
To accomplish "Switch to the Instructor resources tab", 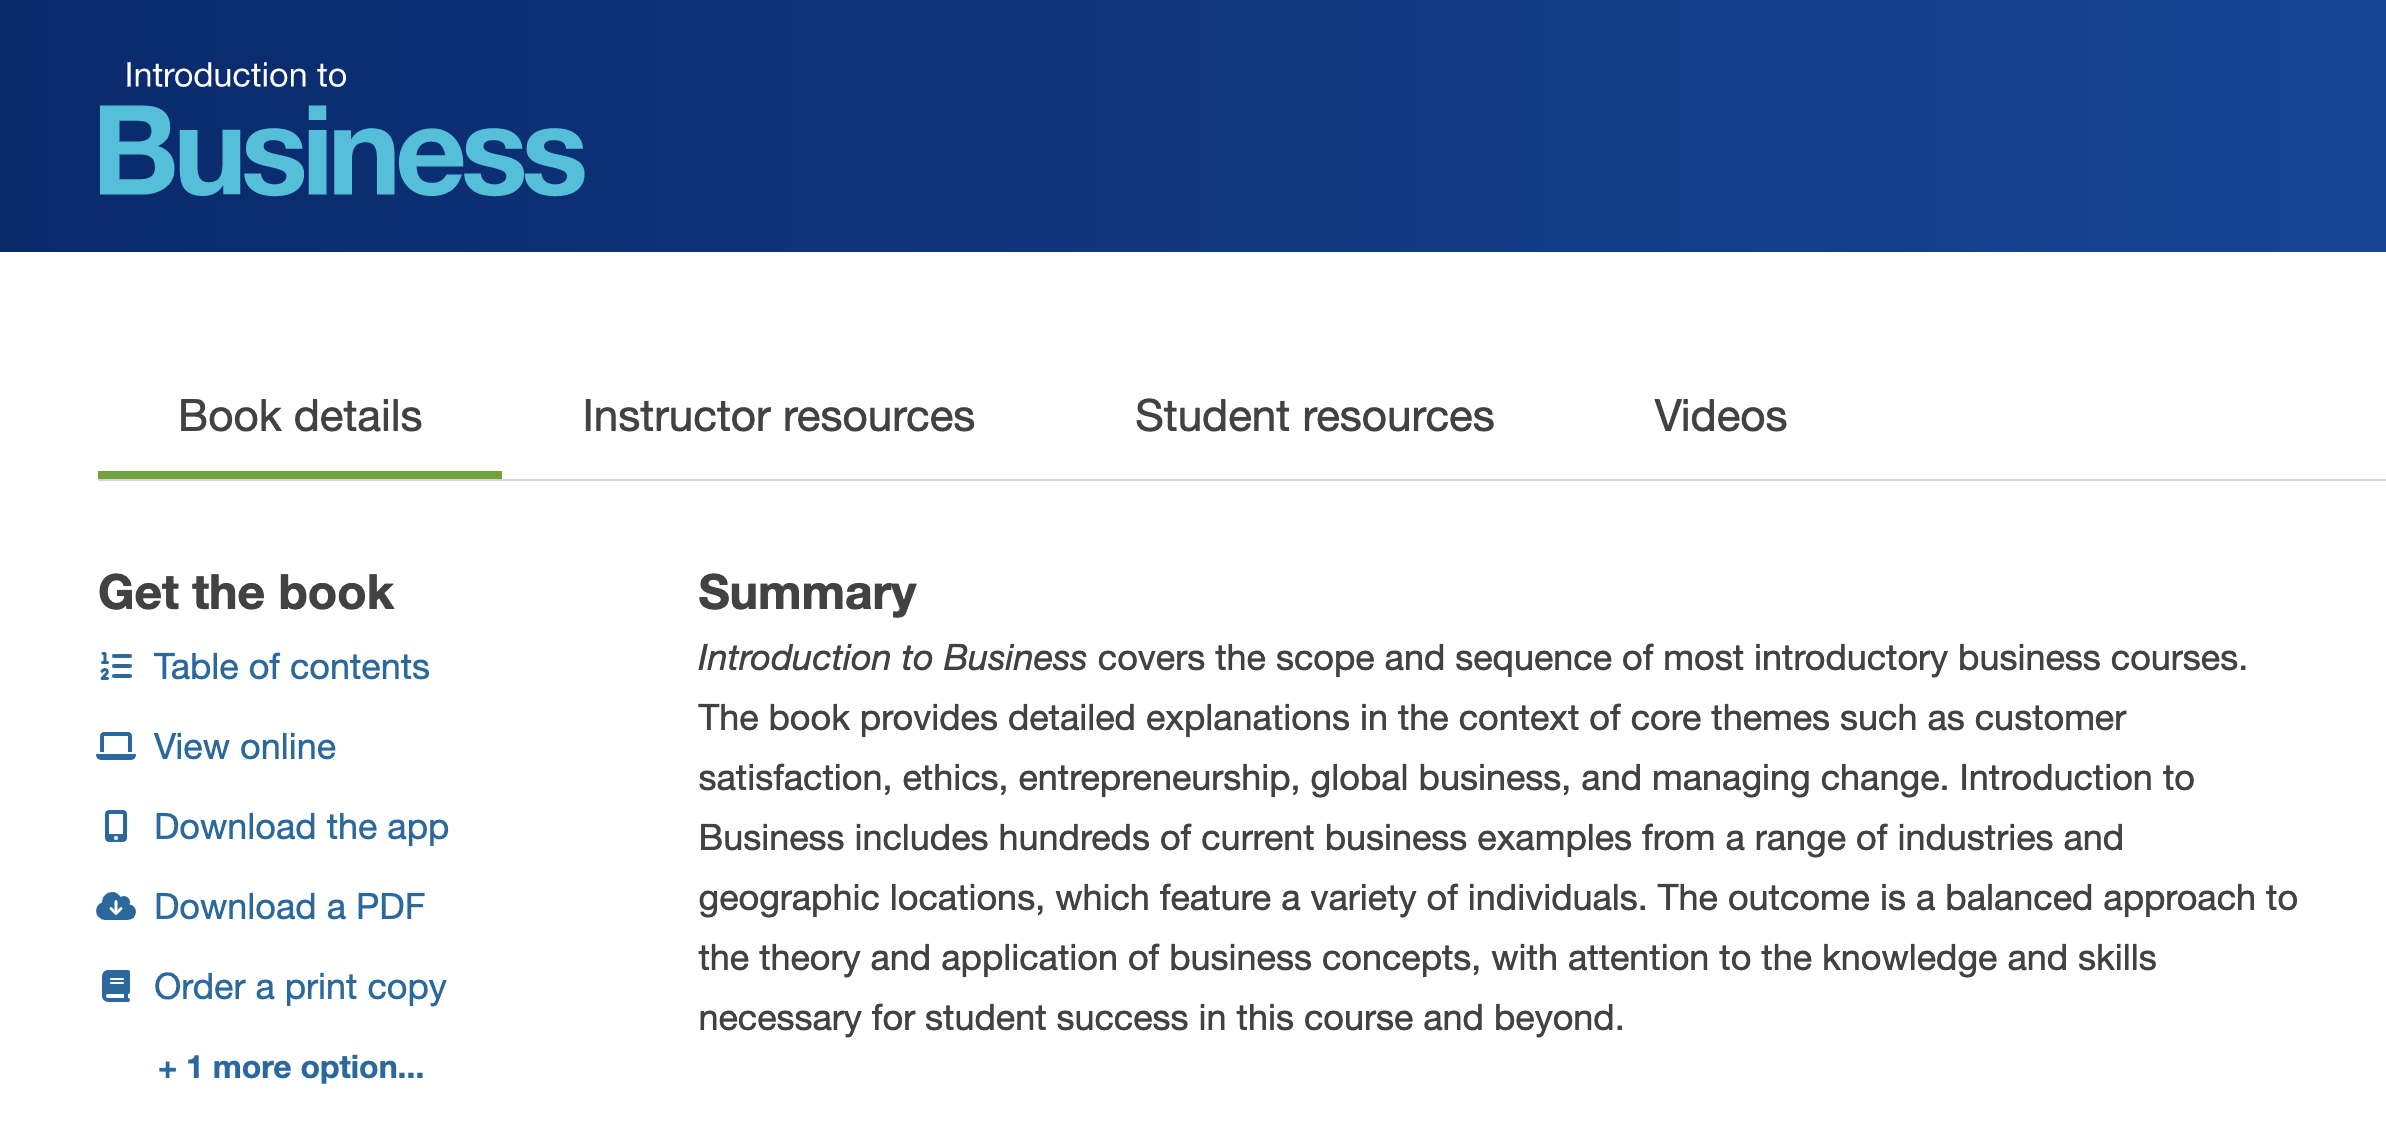I will pos(778,416).
